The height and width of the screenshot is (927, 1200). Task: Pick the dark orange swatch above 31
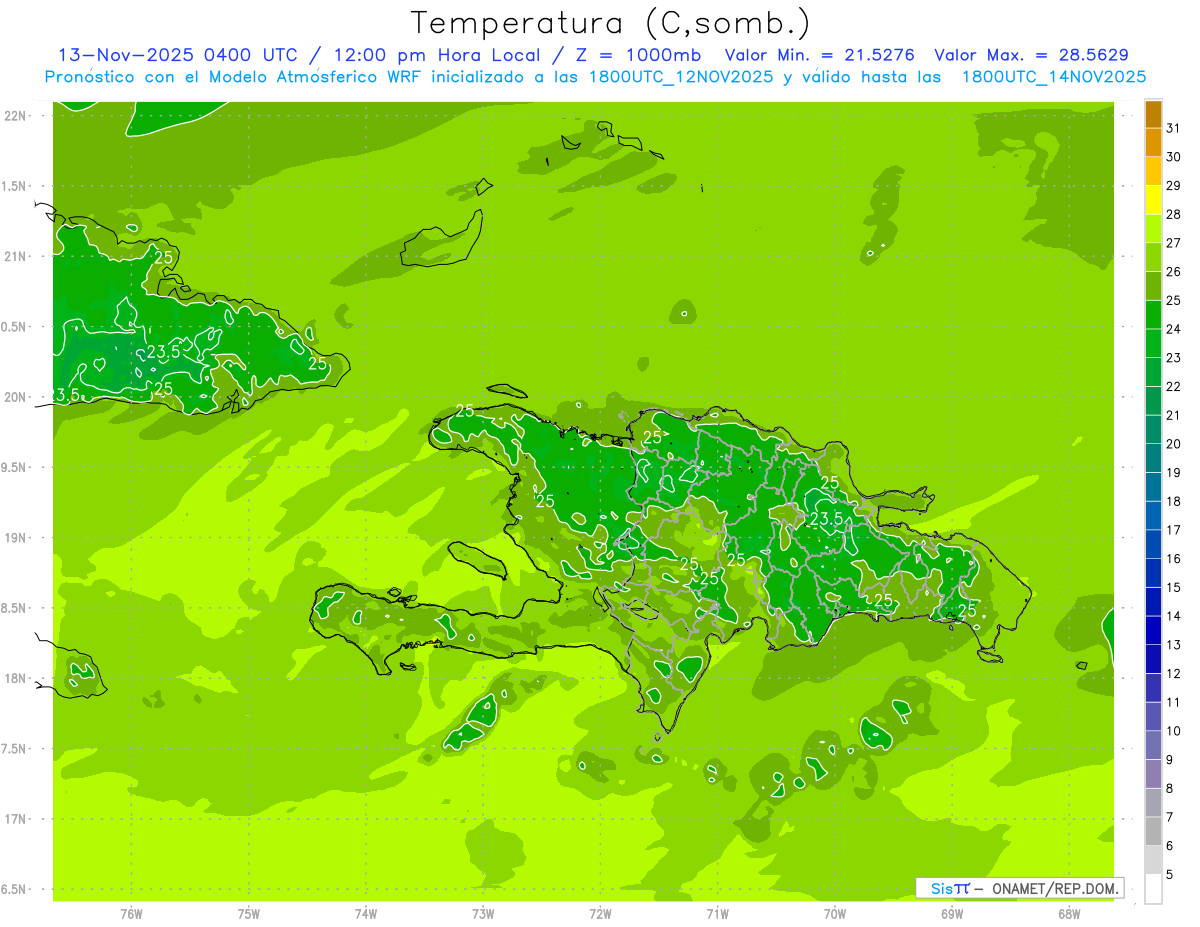click(x=1153, y=114)
